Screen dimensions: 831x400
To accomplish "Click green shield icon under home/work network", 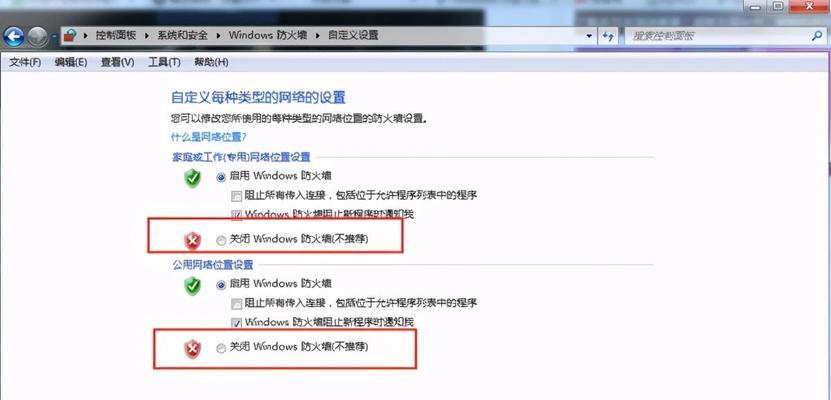I will (192, 178).
